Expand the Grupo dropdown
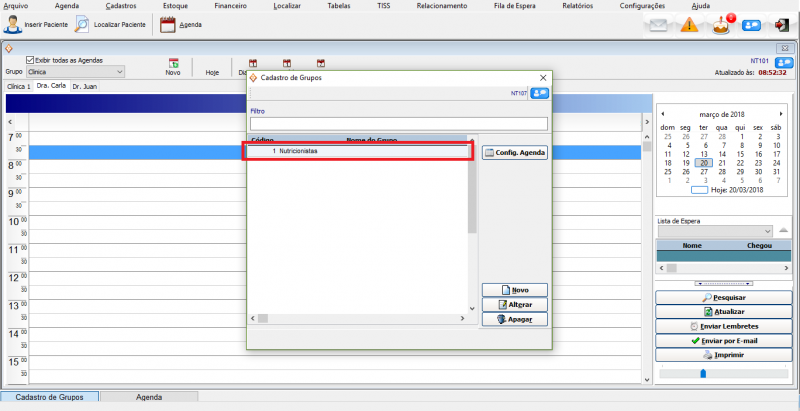800x411 pixels. (120, 72)
